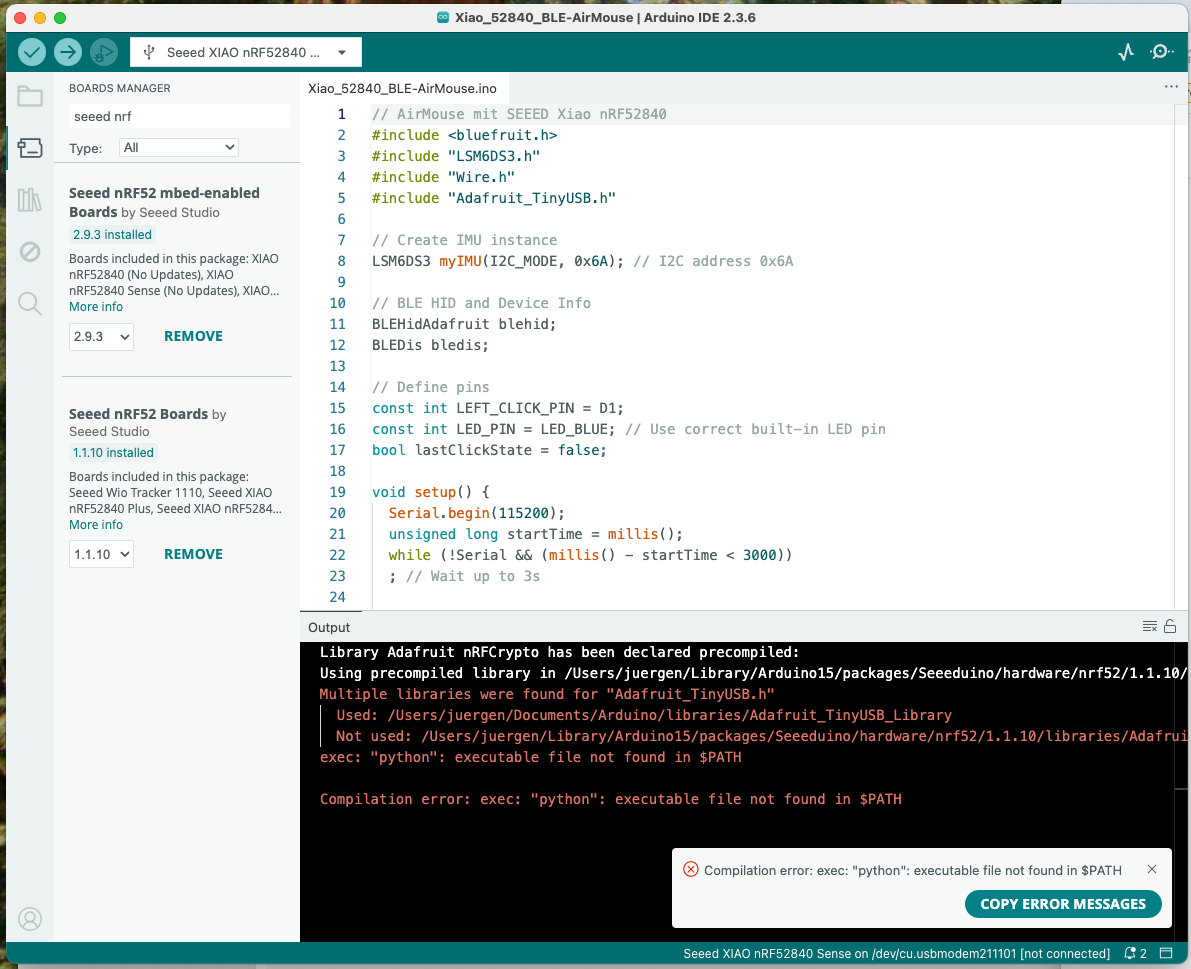Toggle the output lock icon

(1169, 626)
